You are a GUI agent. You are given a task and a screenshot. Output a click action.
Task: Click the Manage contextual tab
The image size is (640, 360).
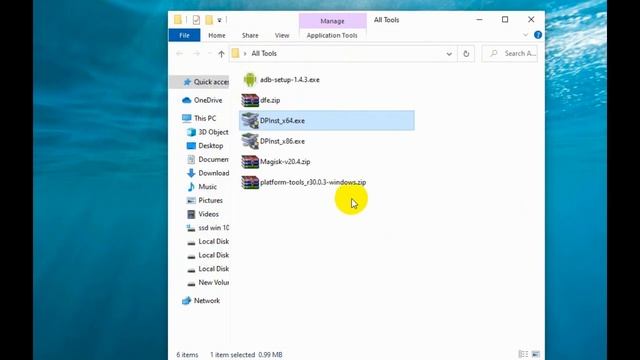click(332, 21)
